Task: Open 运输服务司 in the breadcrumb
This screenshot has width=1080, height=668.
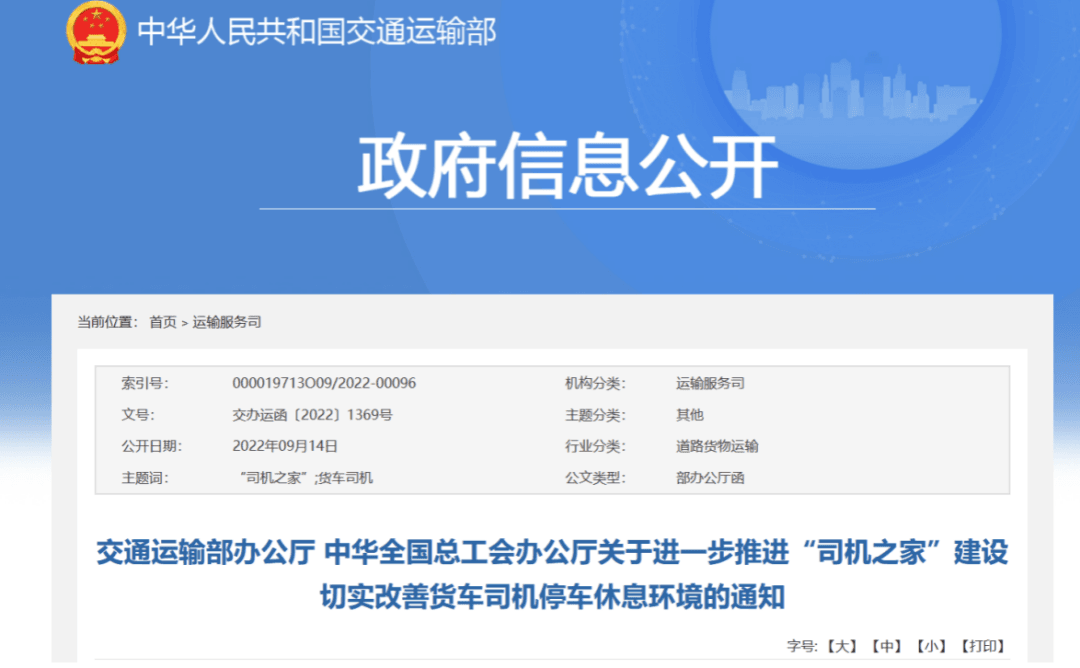Action: click(x=227, y=322)
